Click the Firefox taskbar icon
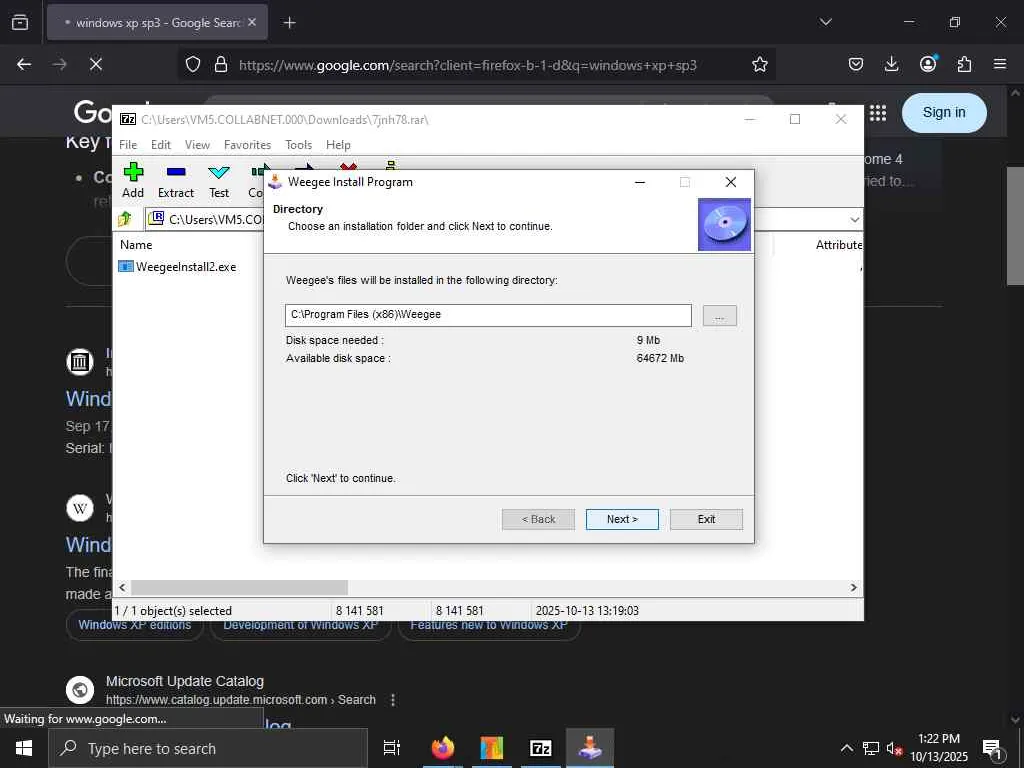This screenshot has height=768, width=1024. pyautogui.click(x=443, y=748)
